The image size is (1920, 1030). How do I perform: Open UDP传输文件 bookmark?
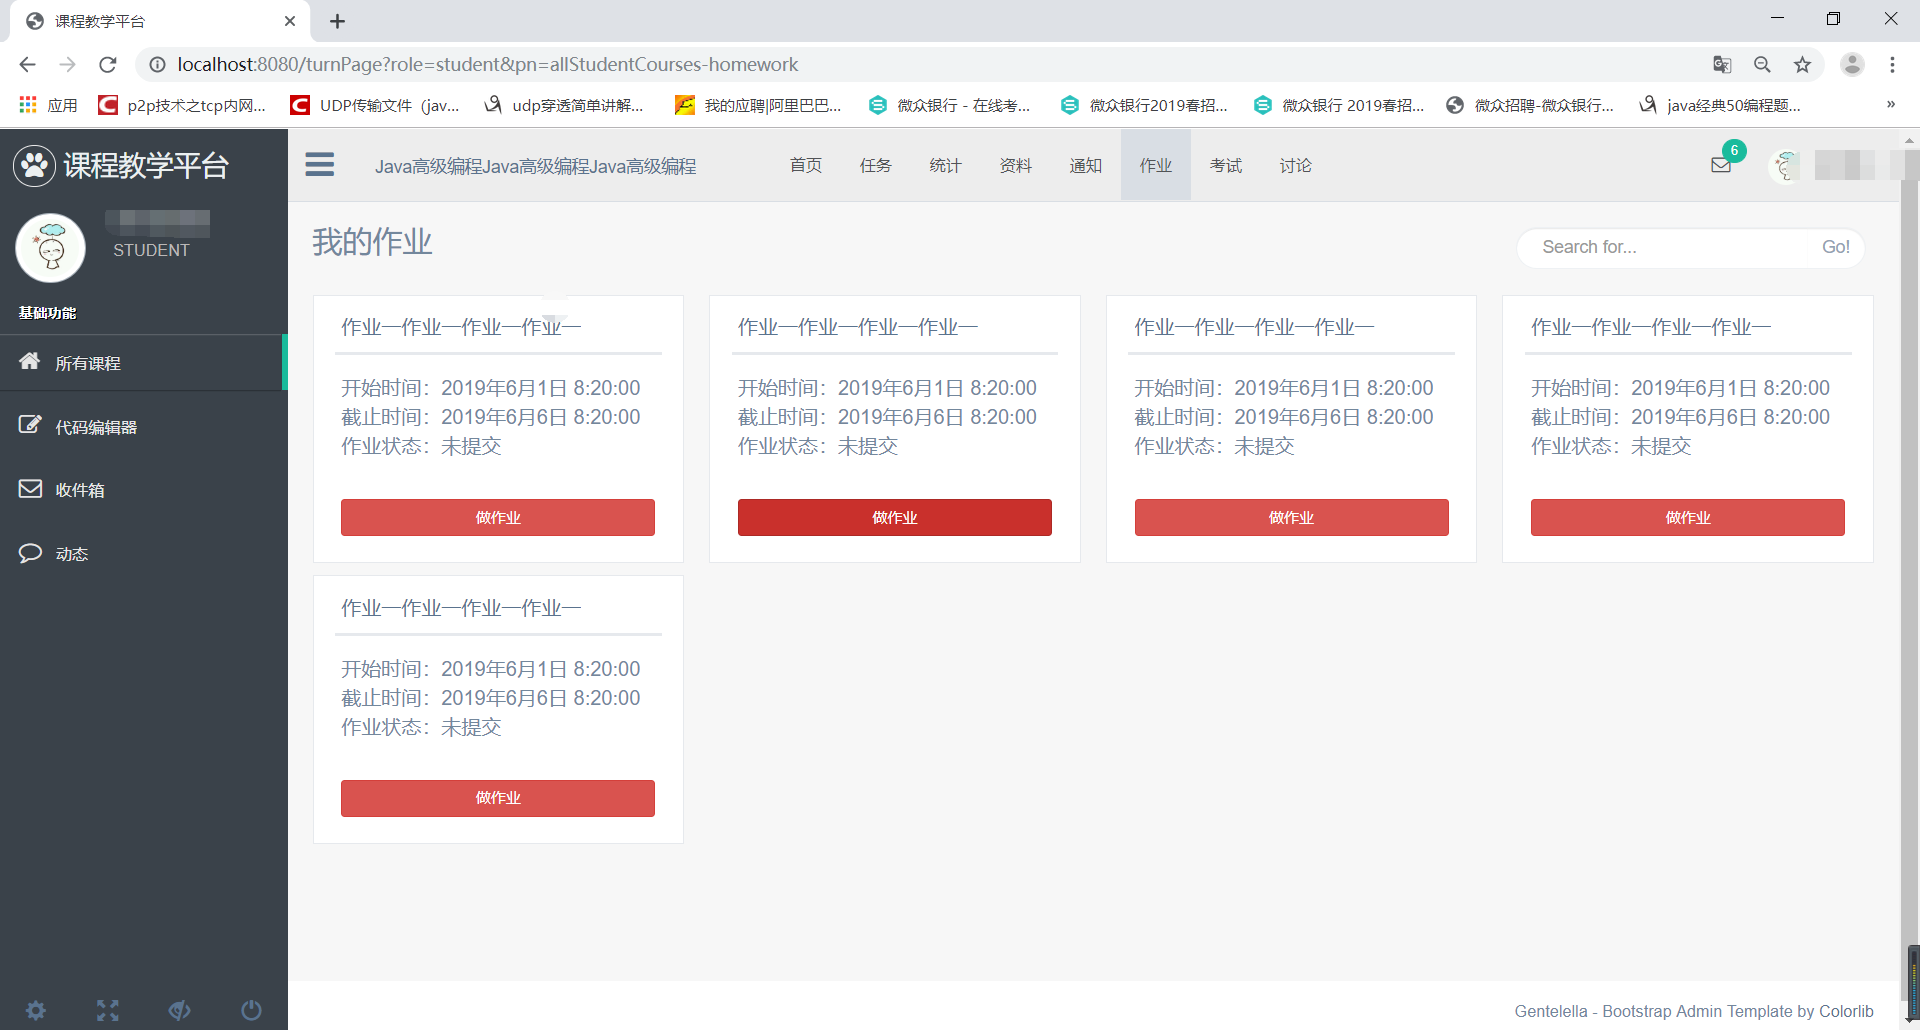(375, 105)
